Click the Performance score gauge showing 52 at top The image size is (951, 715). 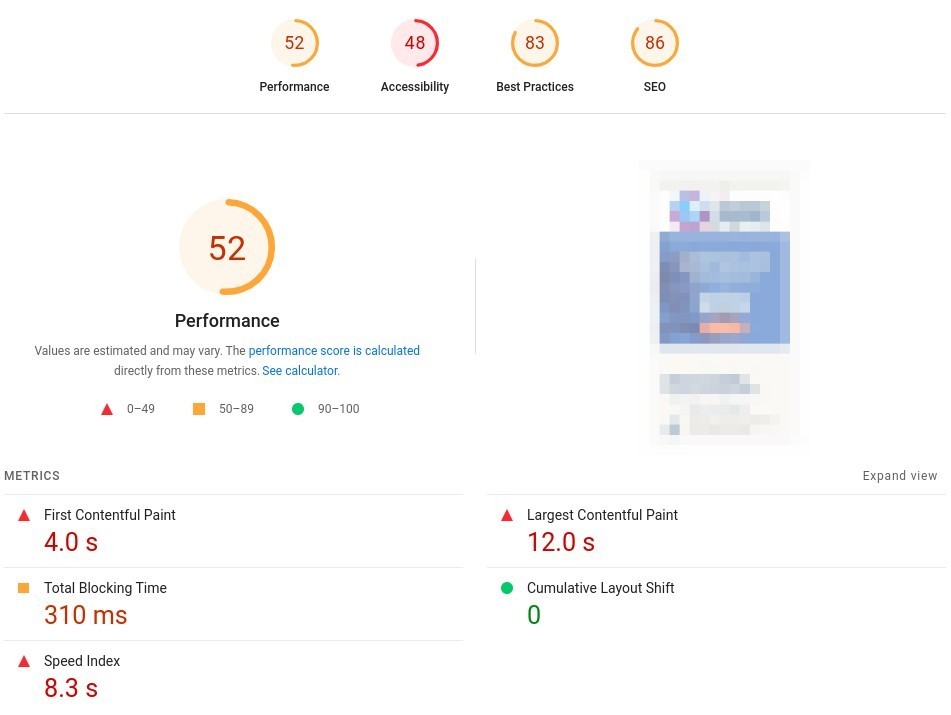coord(294,43)
